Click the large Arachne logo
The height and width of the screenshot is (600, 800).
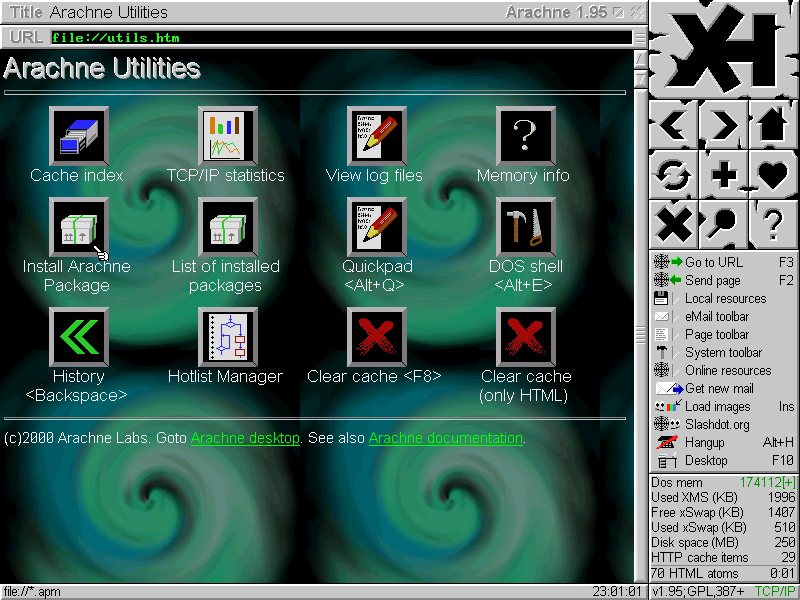click(723, 49)
